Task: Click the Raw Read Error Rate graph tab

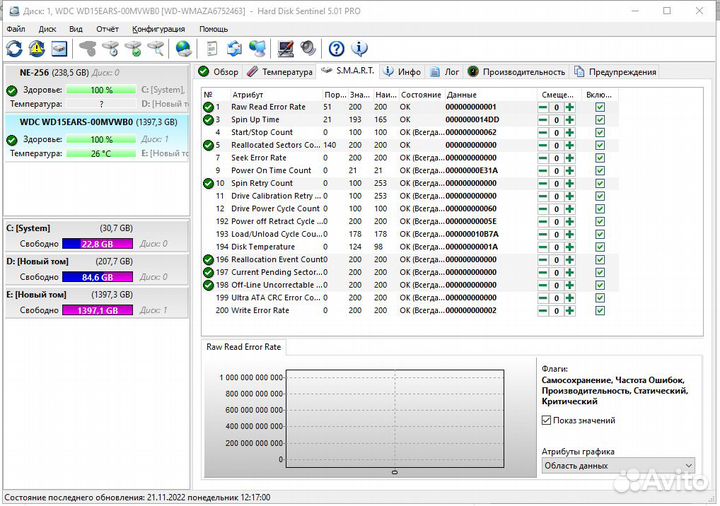Action: (244, 347)
